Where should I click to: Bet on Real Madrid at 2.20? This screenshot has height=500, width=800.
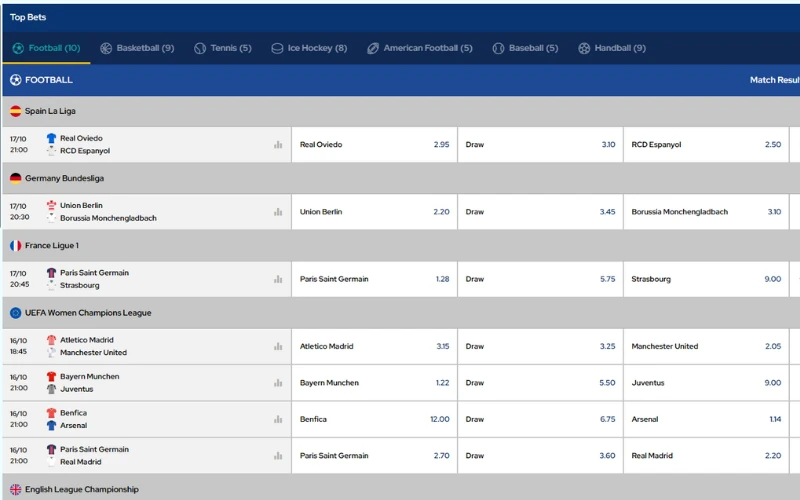tap(706, 456)
